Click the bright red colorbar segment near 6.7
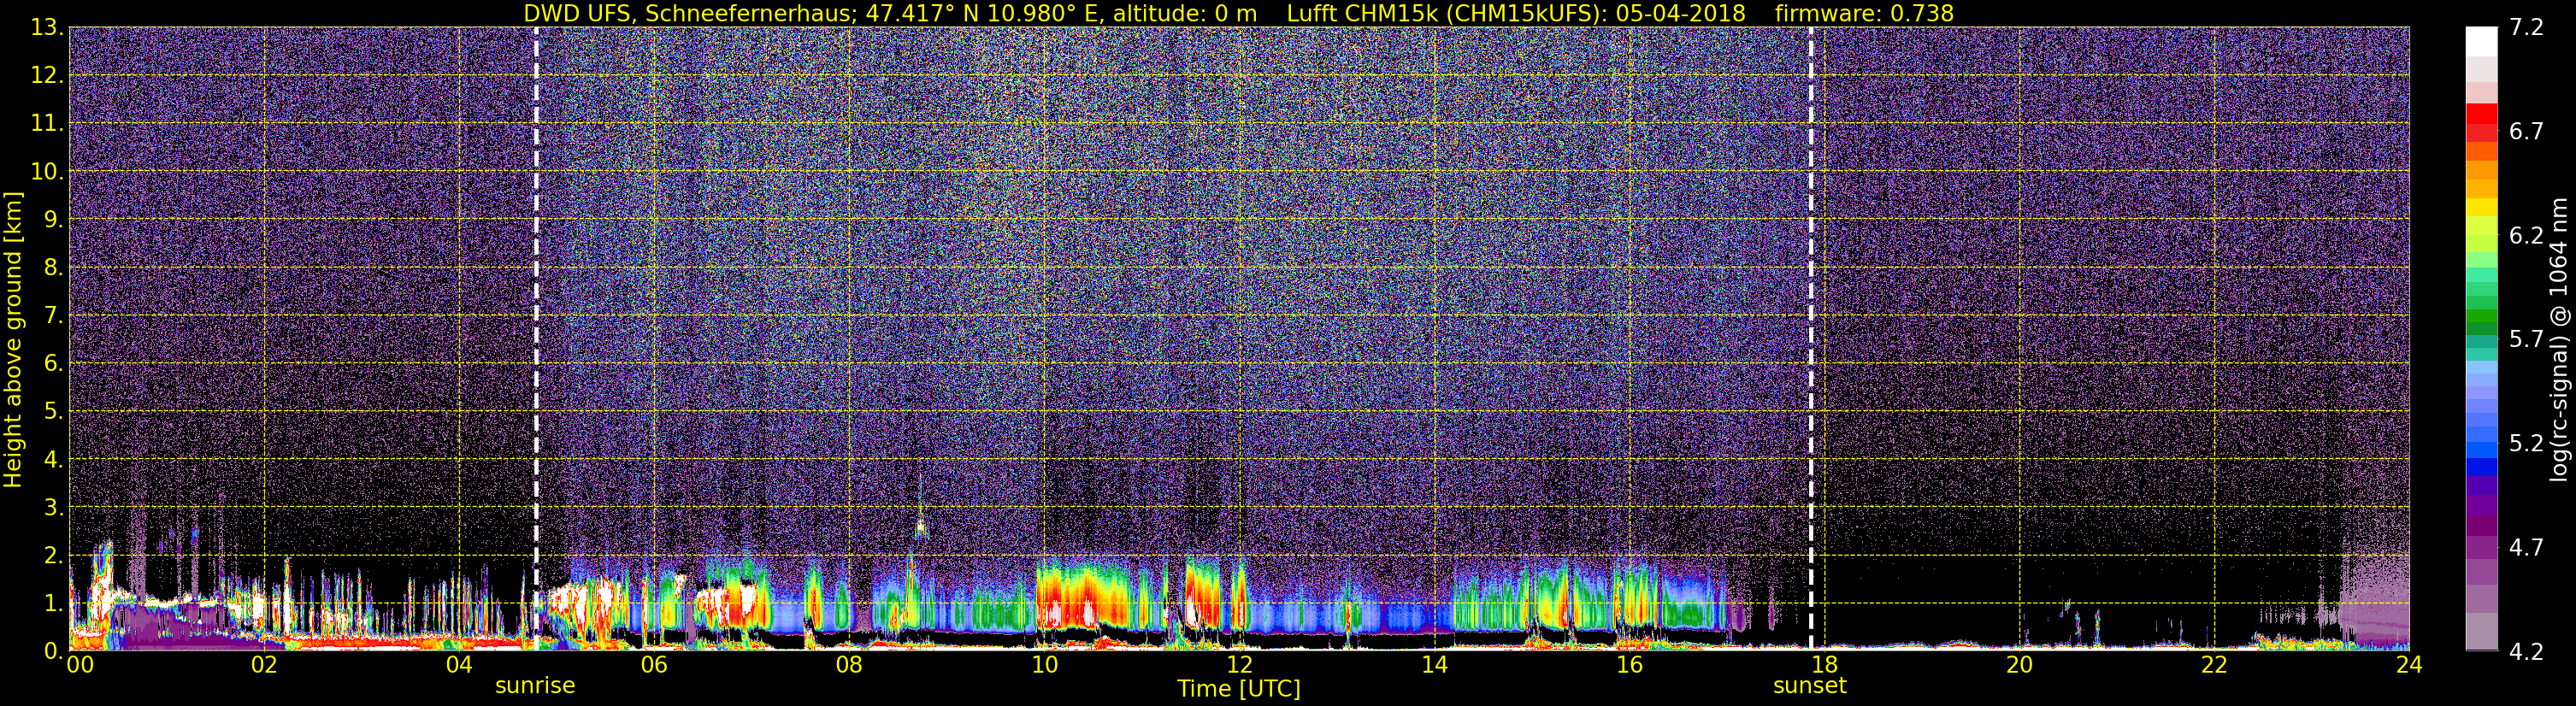 point(2481,113)
